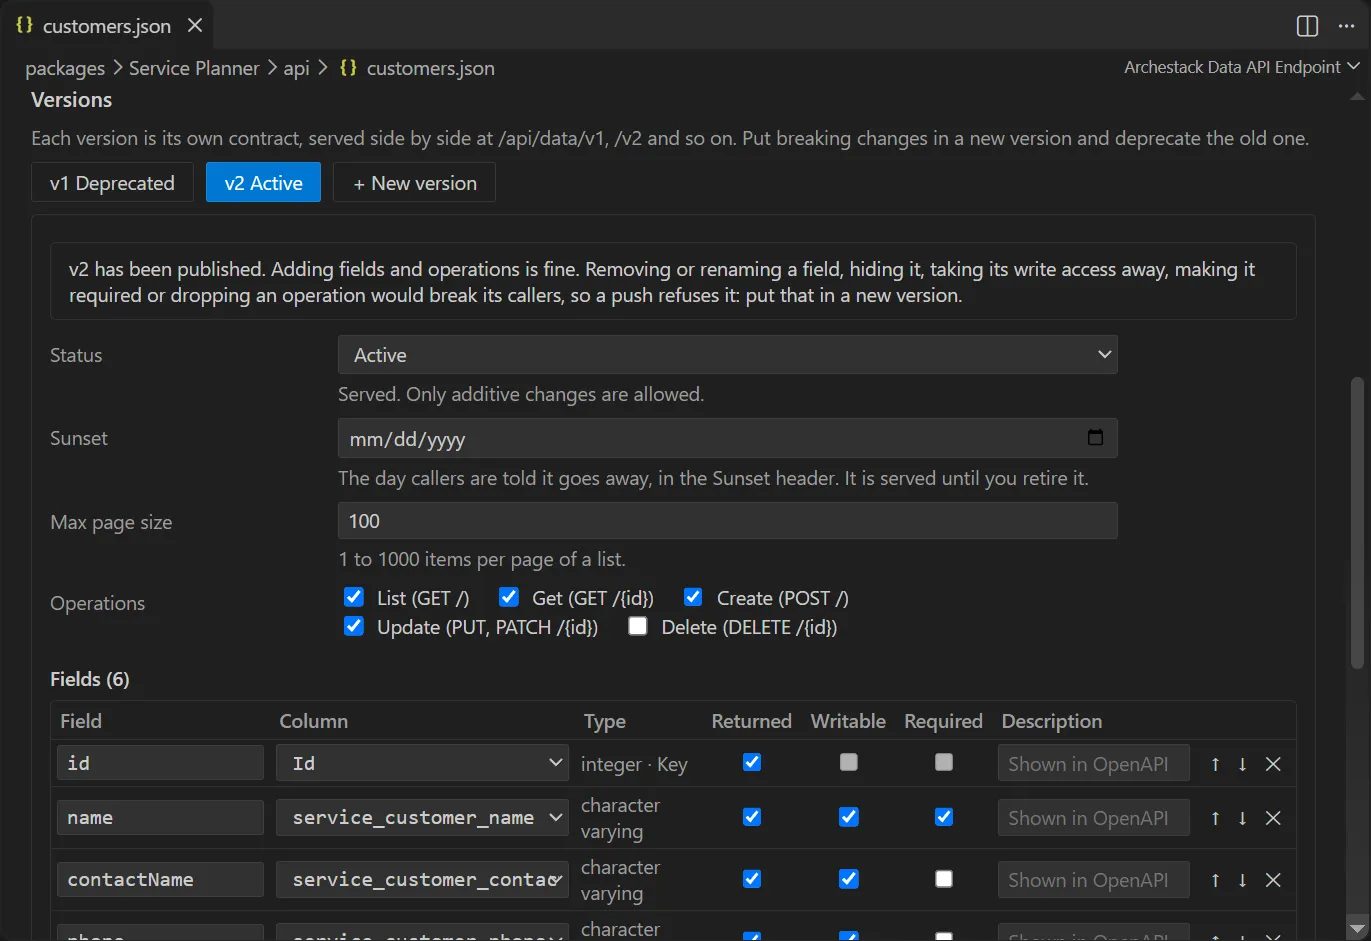Edit the id field name input
The height and width of the screenshot is (941, 1371).
tap(160, 763)
